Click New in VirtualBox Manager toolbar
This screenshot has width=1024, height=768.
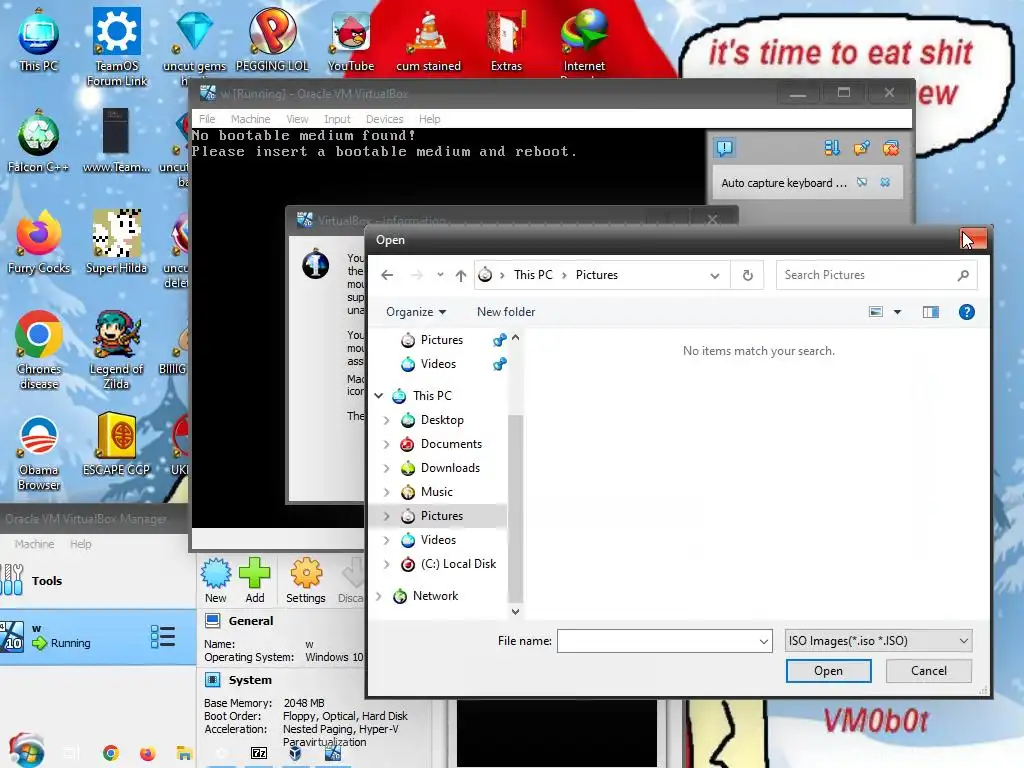(x=216, y=581)
